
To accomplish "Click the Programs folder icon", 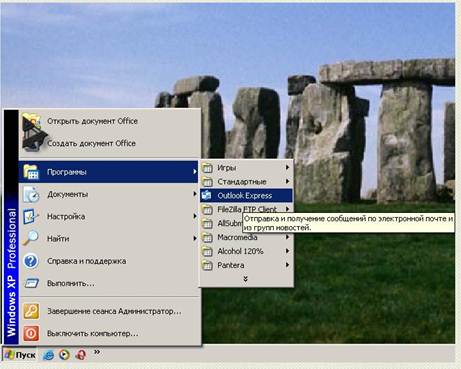I will (31, 172).
